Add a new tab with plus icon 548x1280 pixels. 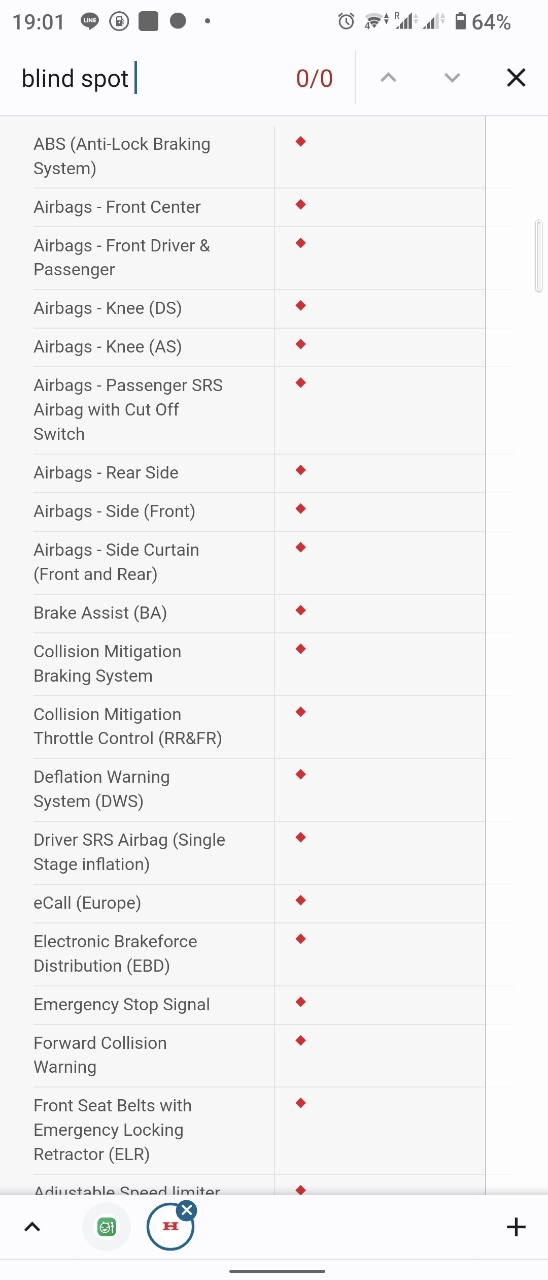[516, 1227]
